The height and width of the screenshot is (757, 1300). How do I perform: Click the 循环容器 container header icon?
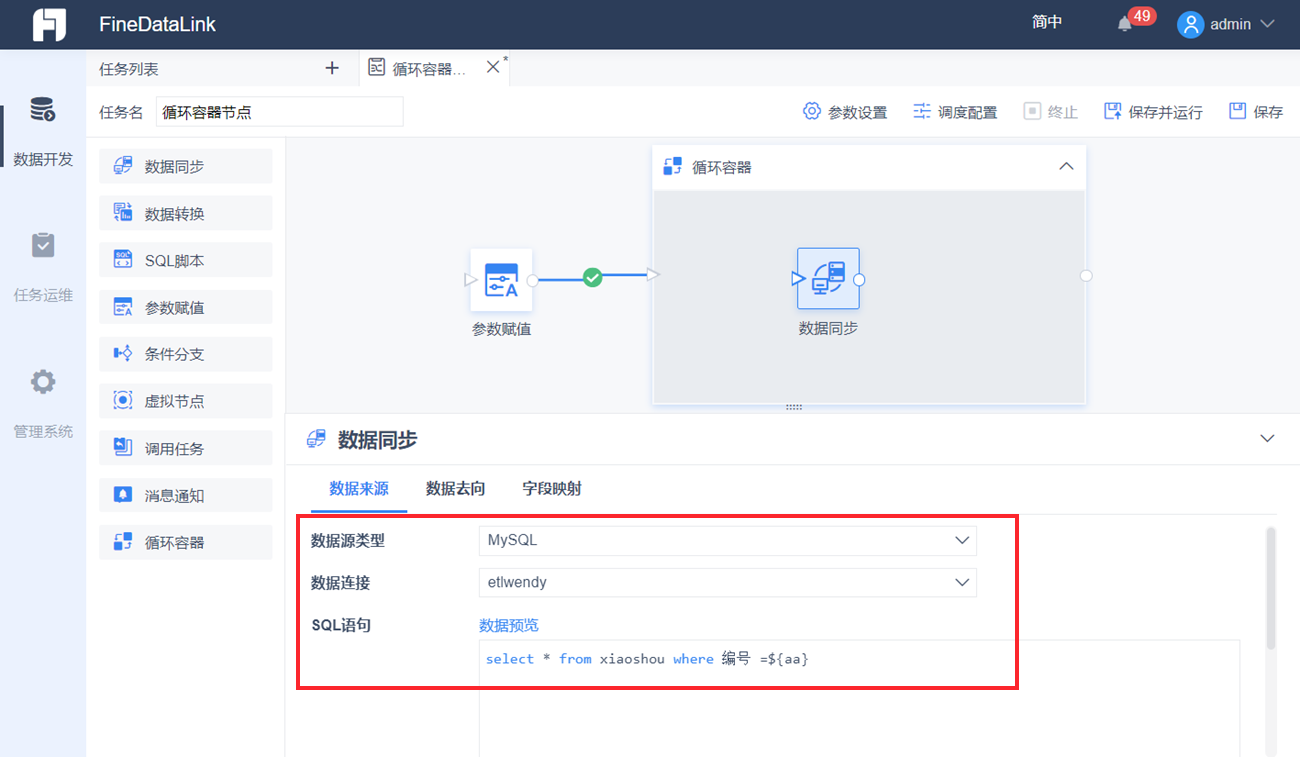(x=673, y=166)
